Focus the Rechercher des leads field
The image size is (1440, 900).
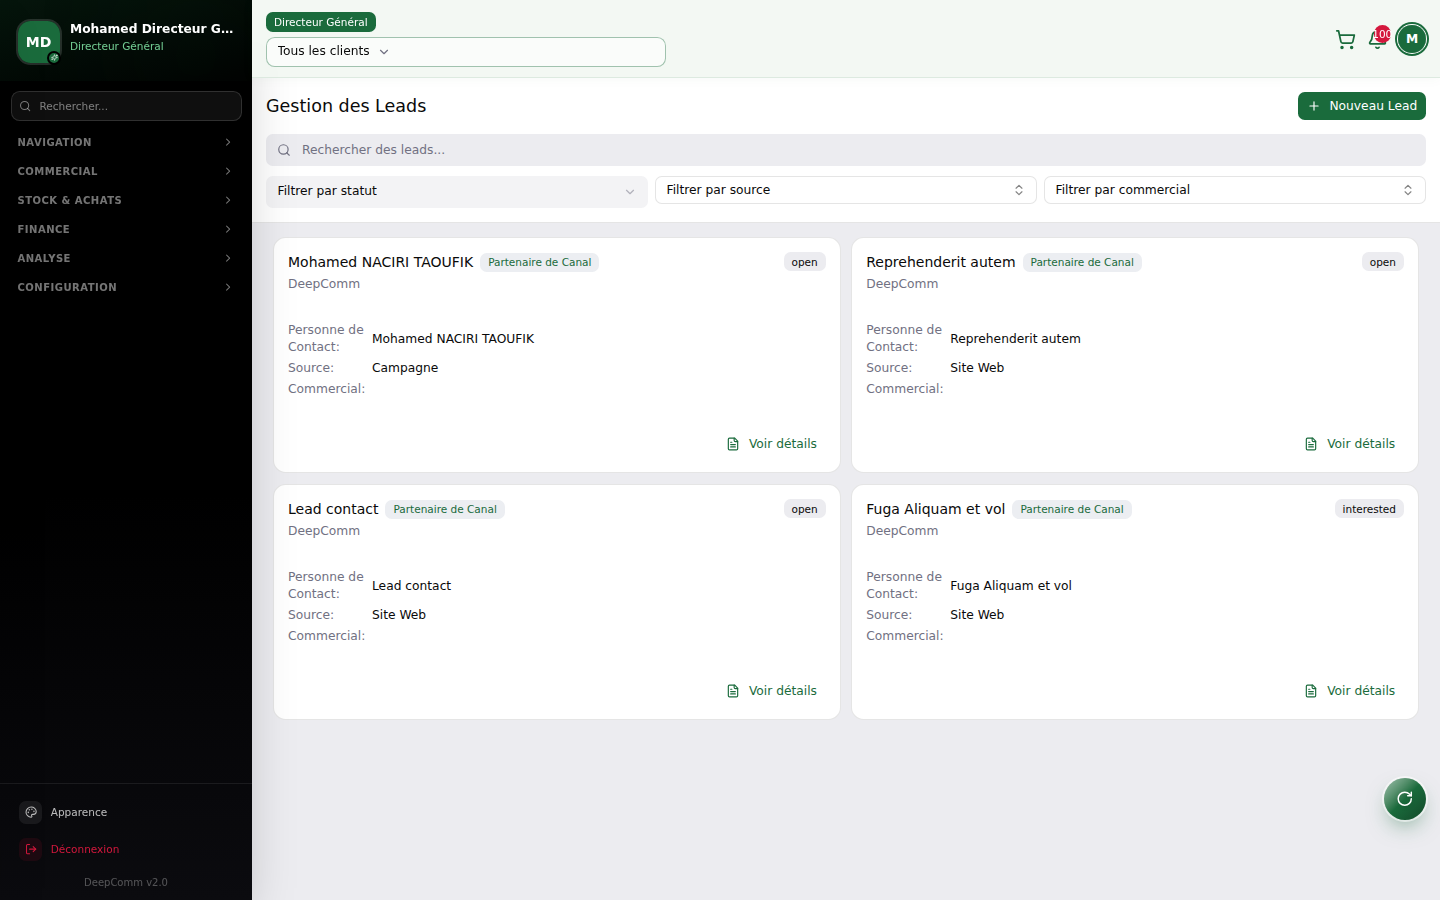point(846,150)
